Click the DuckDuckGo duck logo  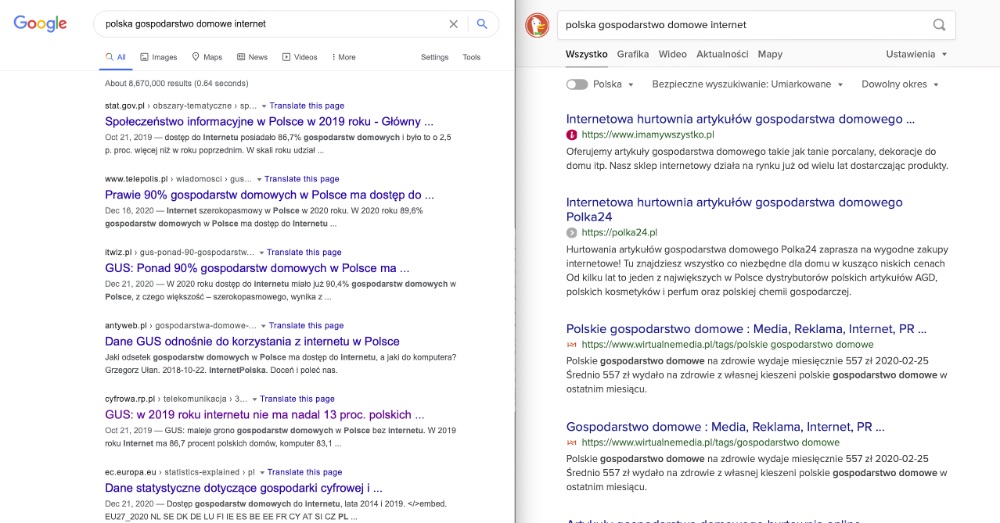(x=537, y=25)
